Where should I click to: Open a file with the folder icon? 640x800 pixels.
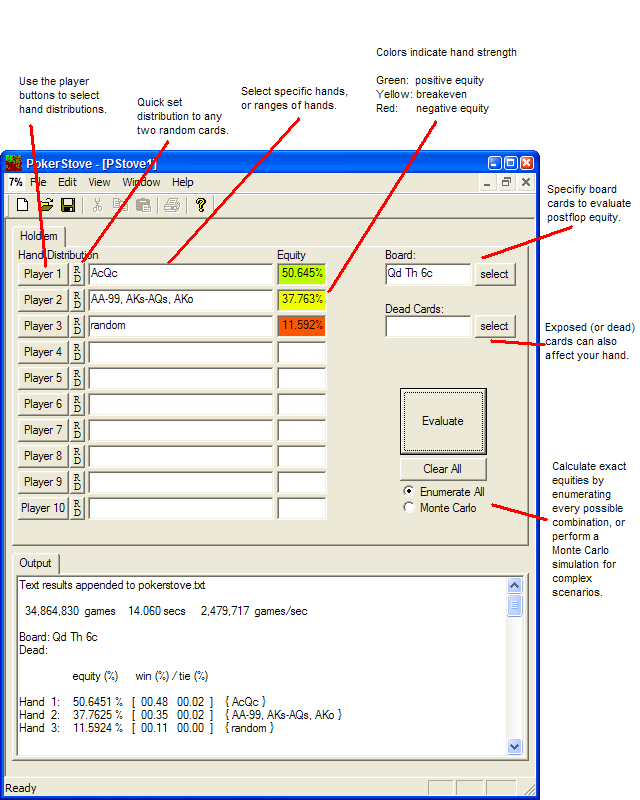pos(45,205)
